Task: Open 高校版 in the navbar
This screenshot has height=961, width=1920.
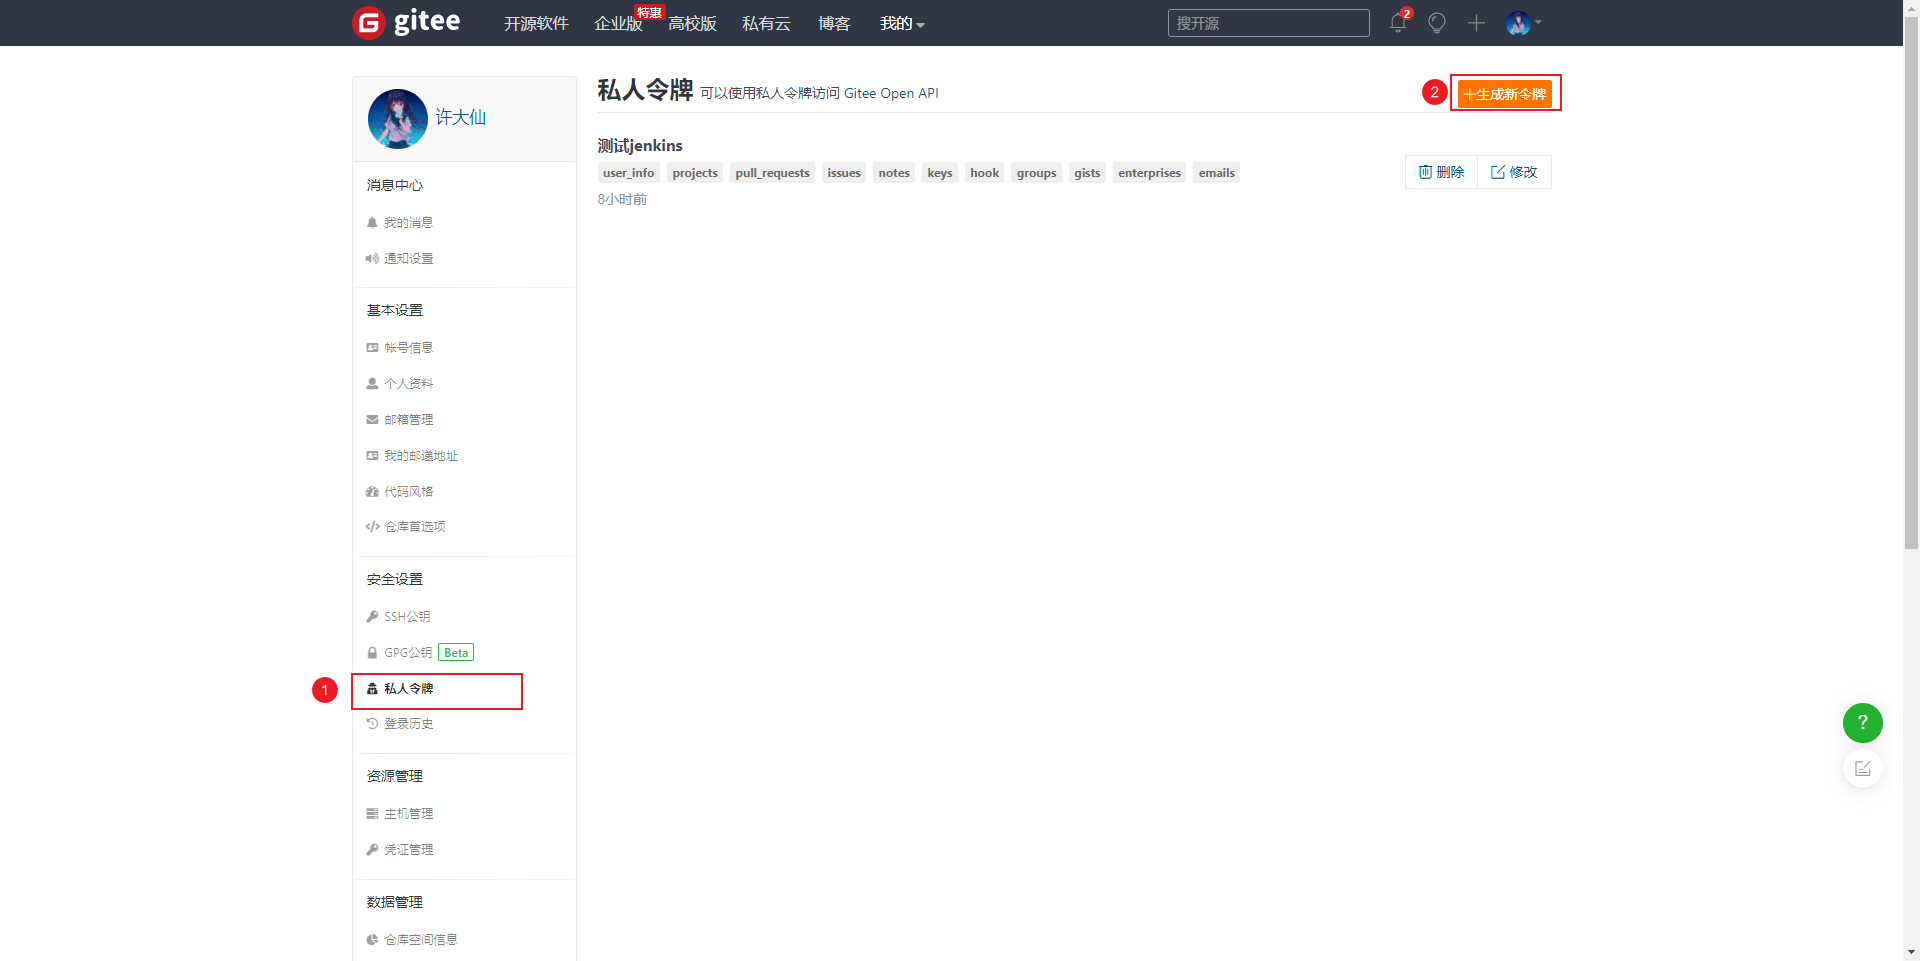Action: [x=692, y=23]
